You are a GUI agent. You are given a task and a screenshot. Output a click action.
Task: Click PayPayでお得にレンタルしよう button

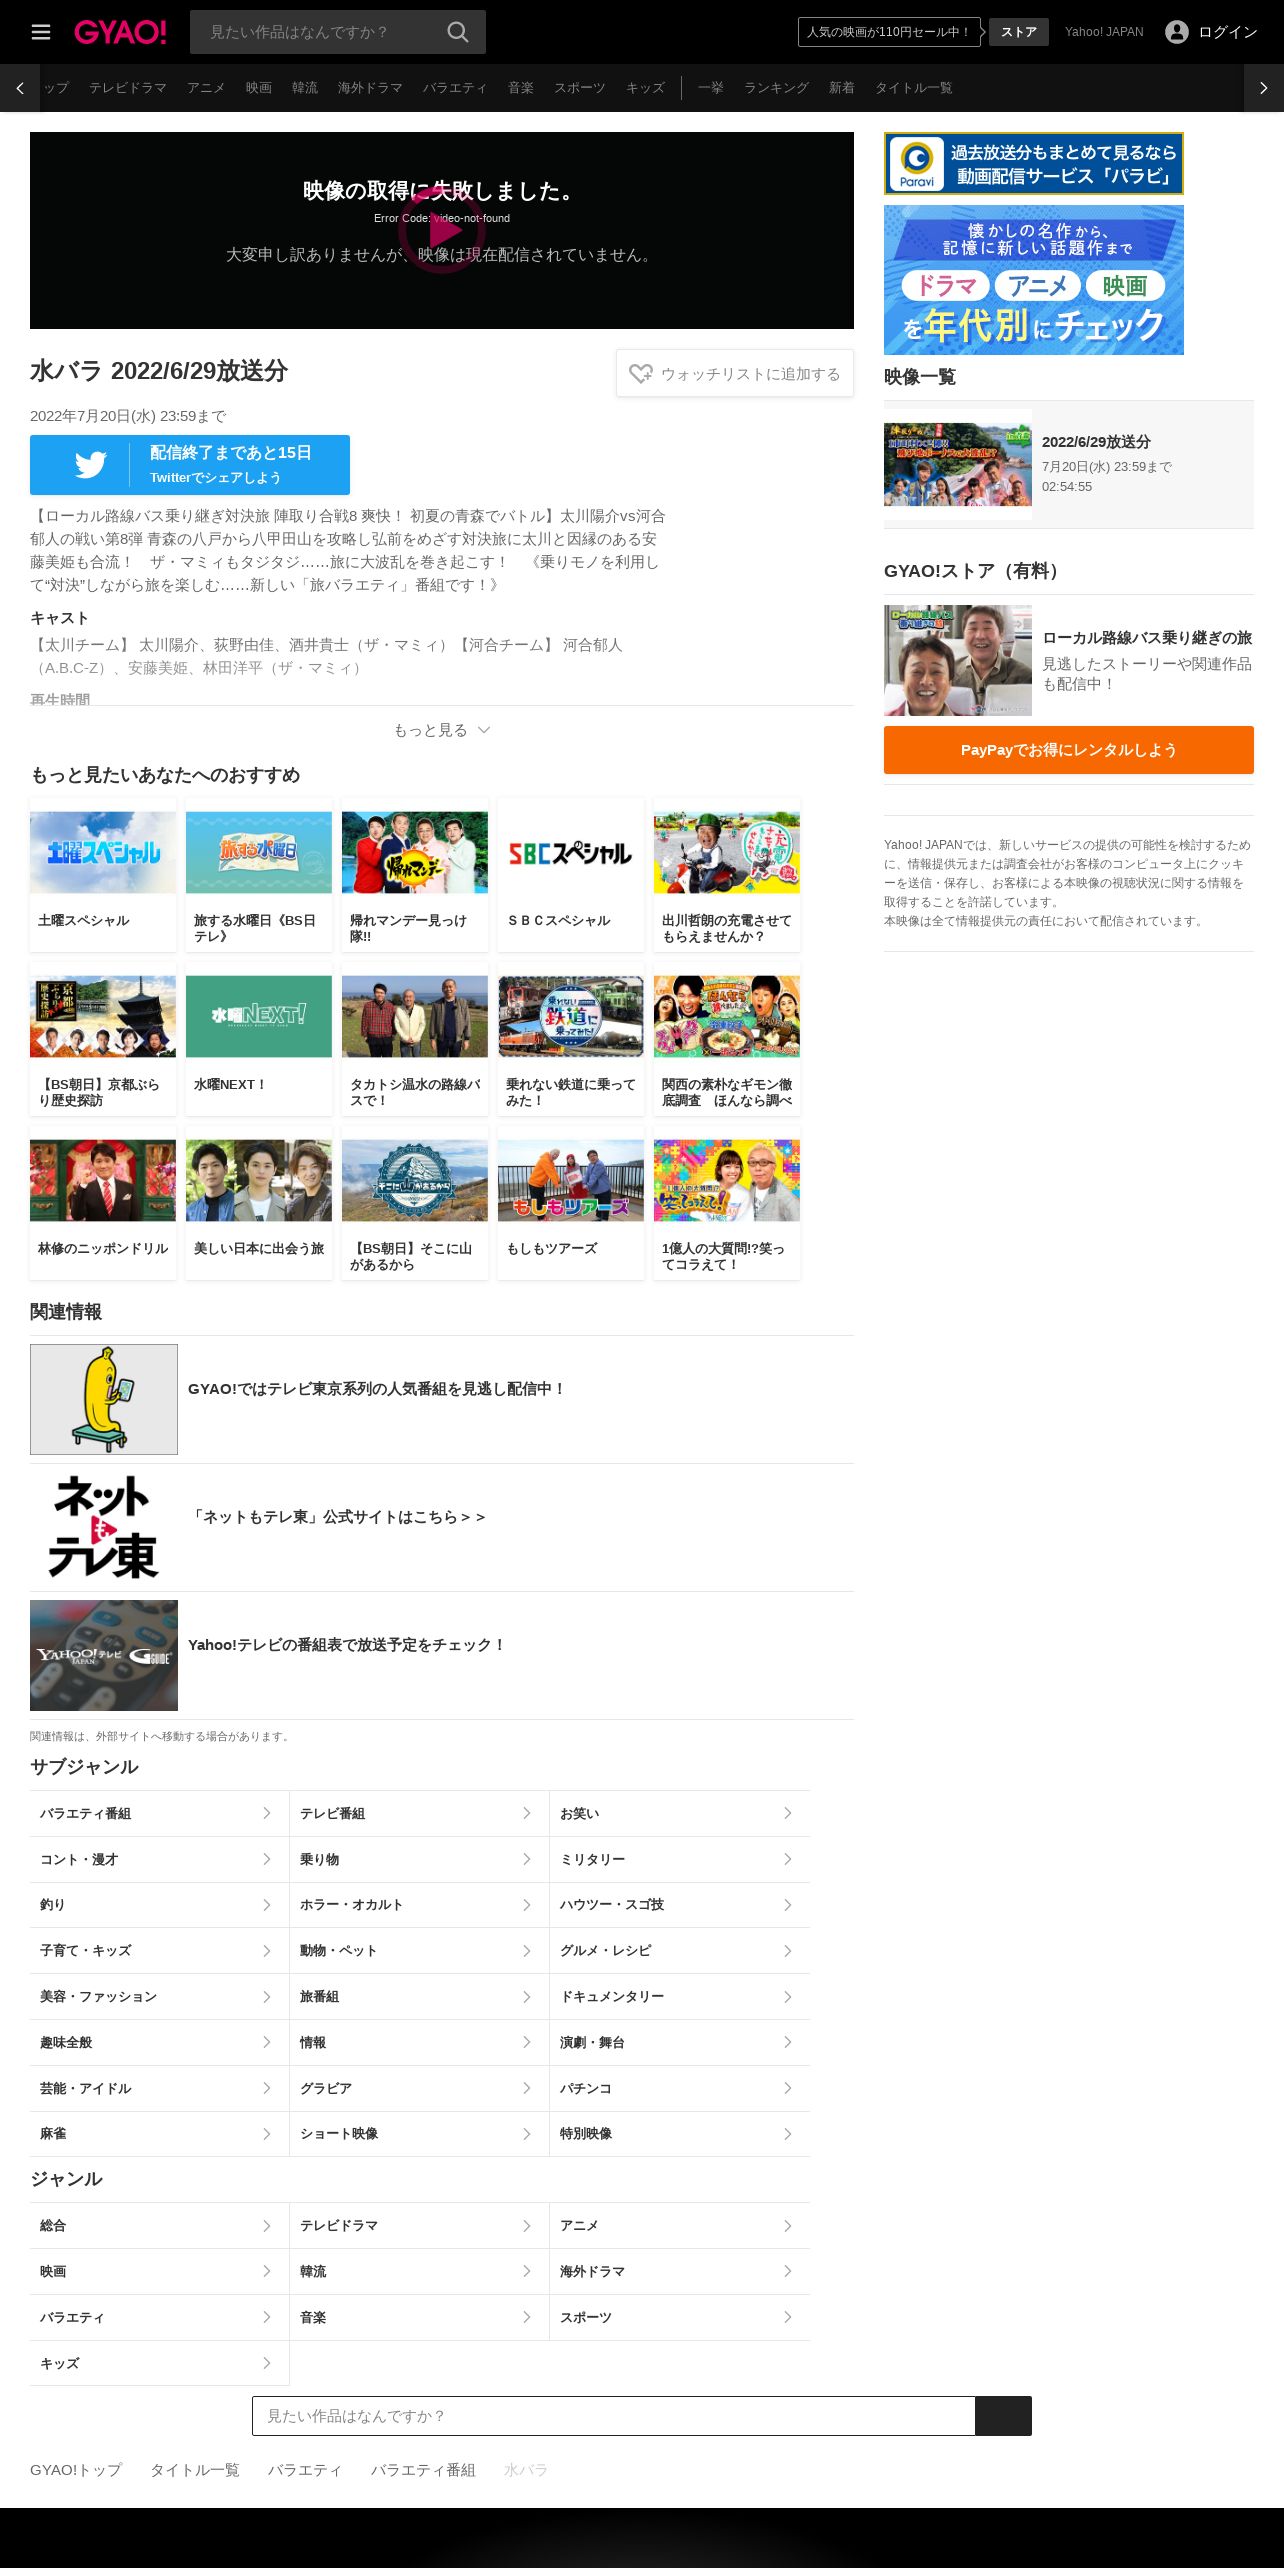pos(1069,750)
